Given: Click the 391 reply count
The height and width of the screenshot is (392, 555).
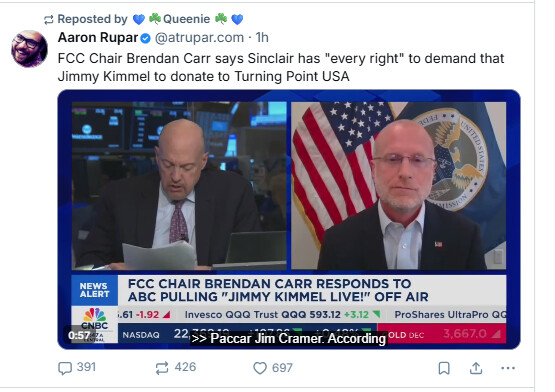Looking at the screenshot, I should point(86,367).
